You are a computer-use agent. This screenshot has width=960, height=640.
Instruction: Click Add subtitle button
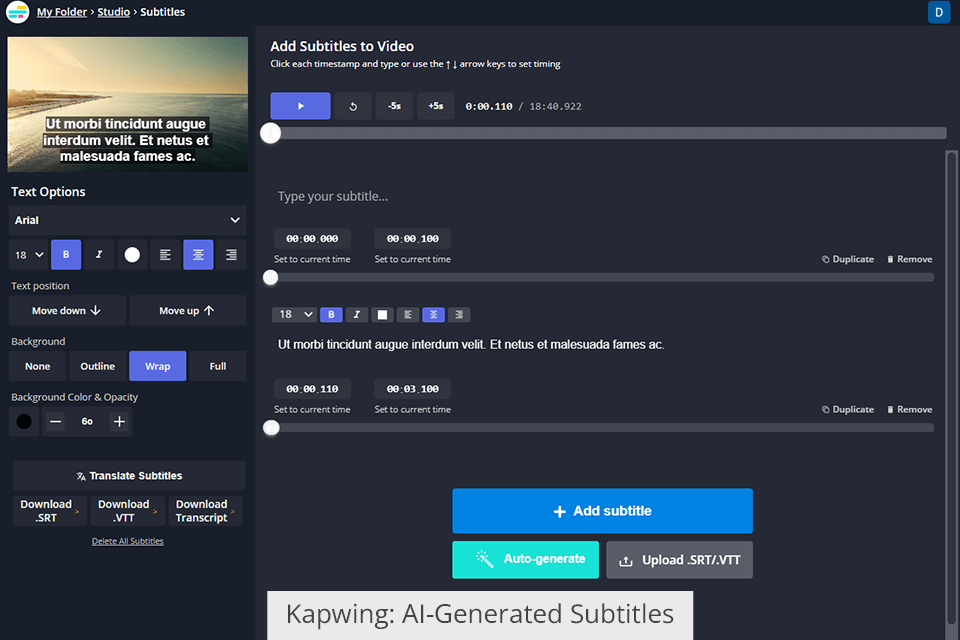tap(602, 511)
